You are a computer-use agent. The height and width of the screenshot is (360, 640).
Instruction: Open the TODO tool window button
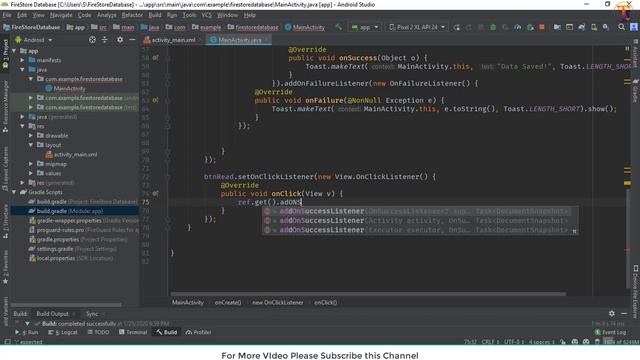[98, 332]
